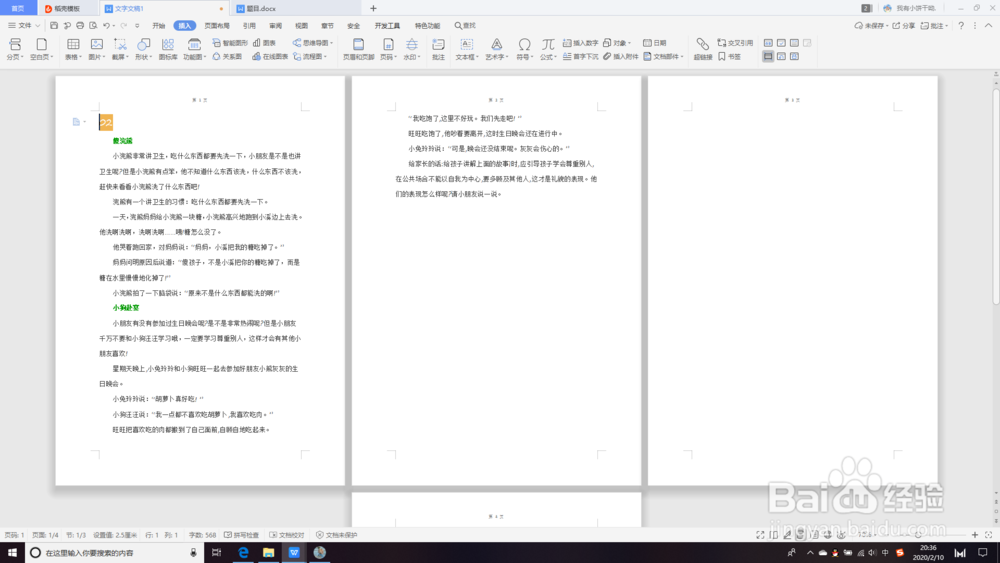The height and width of the screenshot is (563, 1000).
Task: Switch to the References (引用) tab
Action: (x=249, y=26)
